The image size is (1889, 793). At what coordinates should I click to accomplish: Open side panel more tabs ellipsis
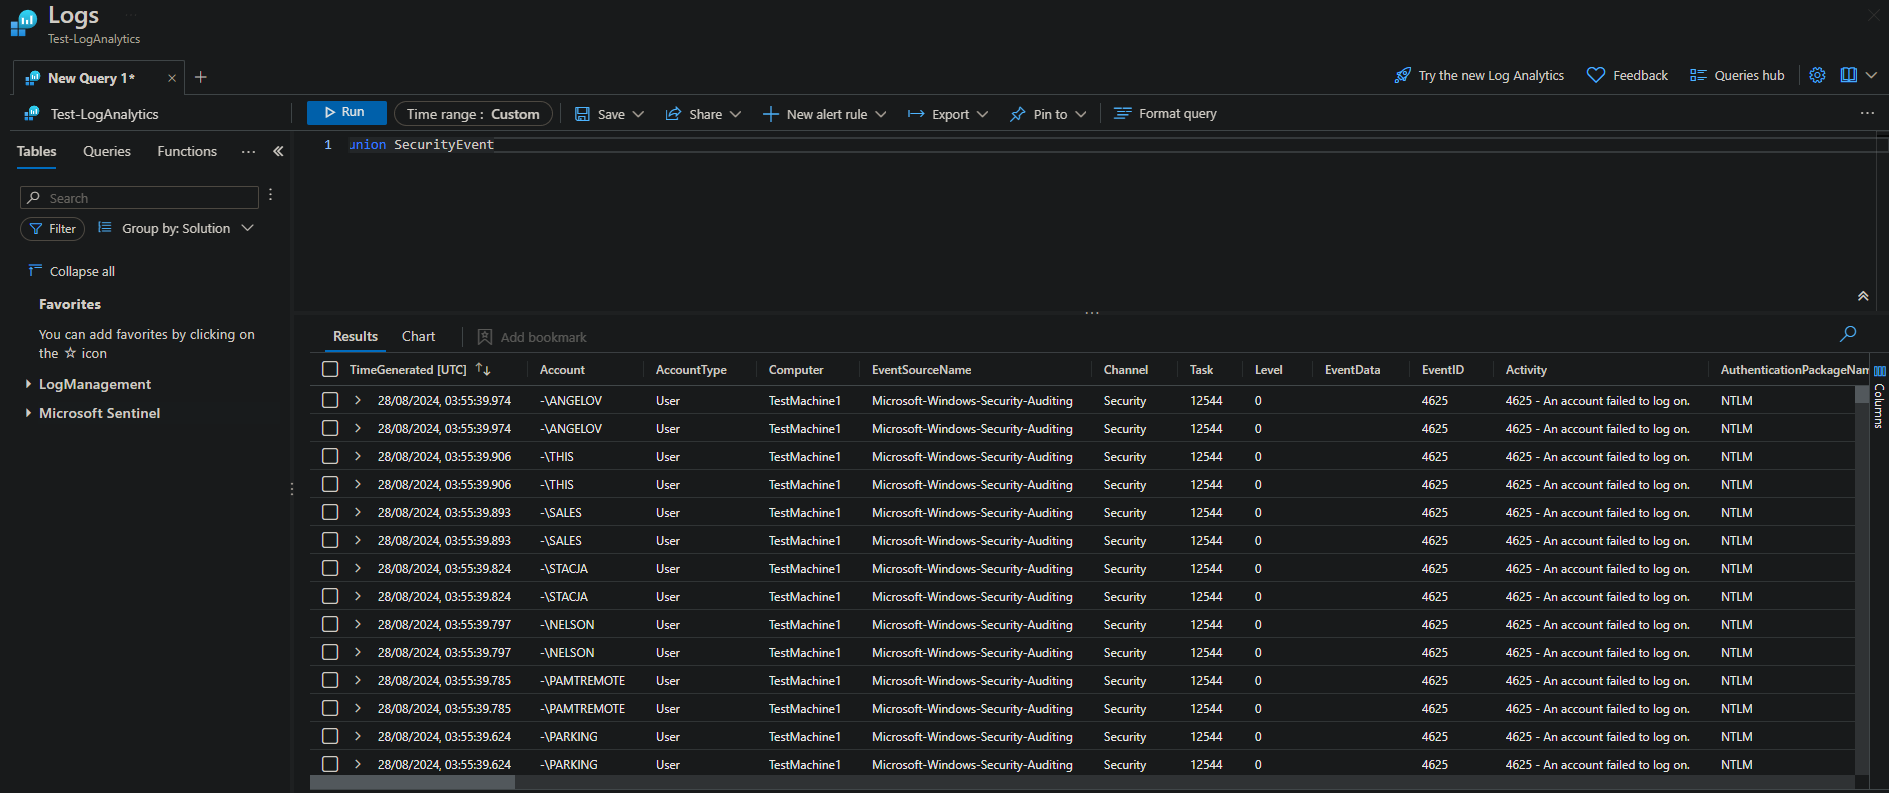coord(248,152)
